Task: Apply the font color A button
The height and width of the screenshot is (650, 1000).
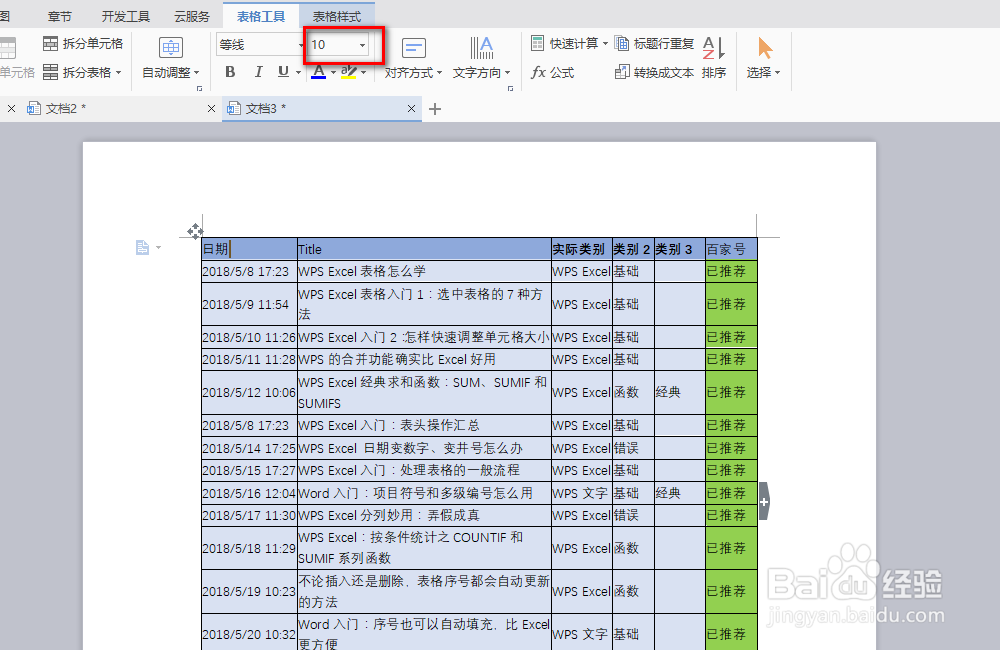Action: click(319, 72)
